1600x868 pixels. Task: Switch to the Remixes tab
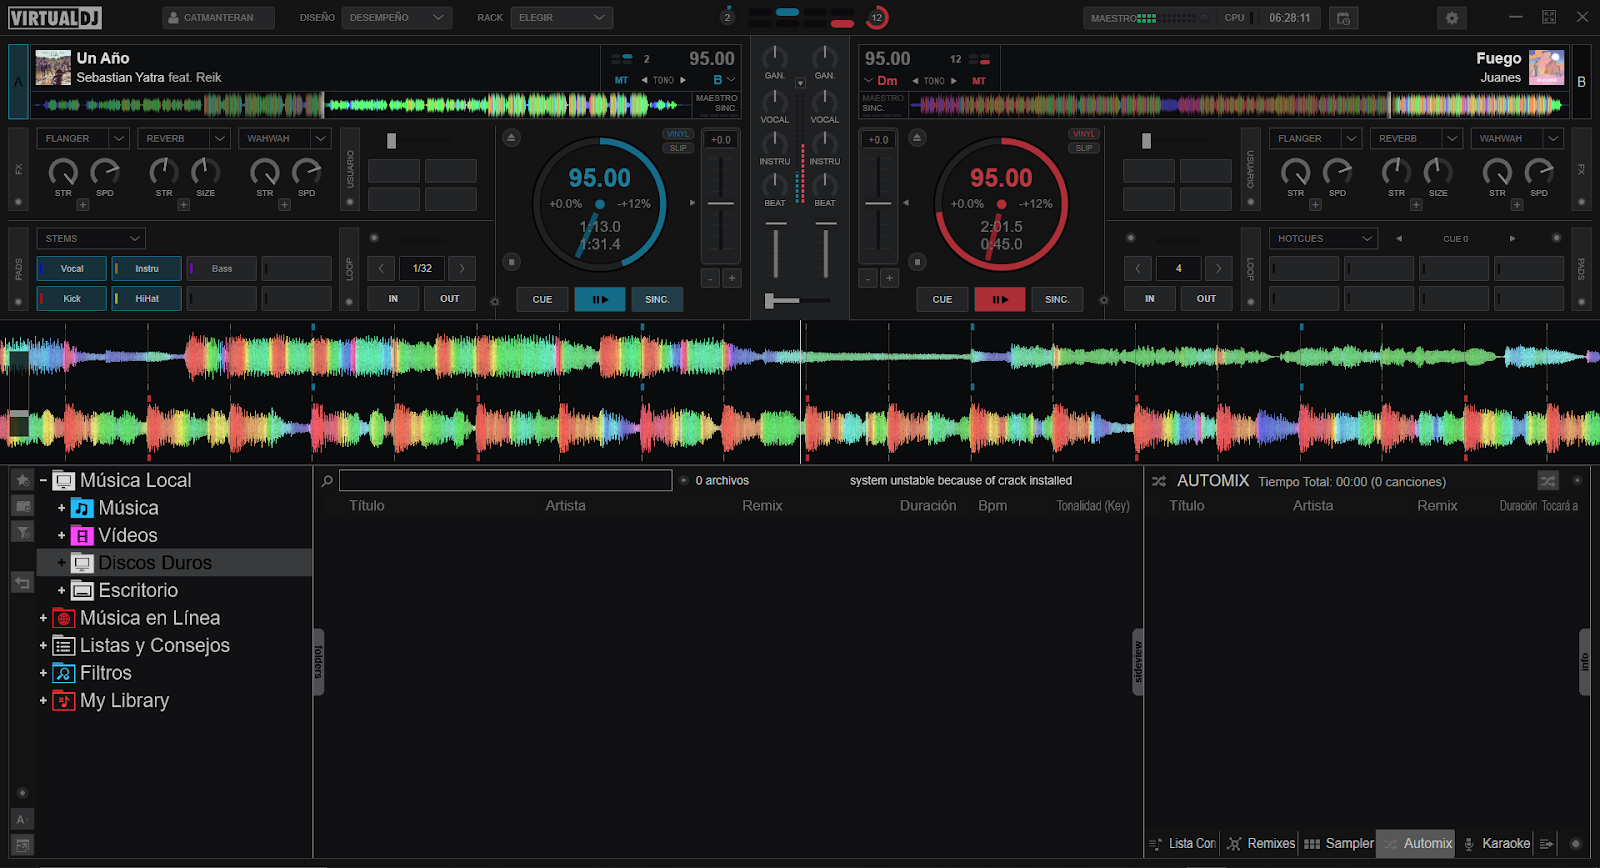[1261, 844]
